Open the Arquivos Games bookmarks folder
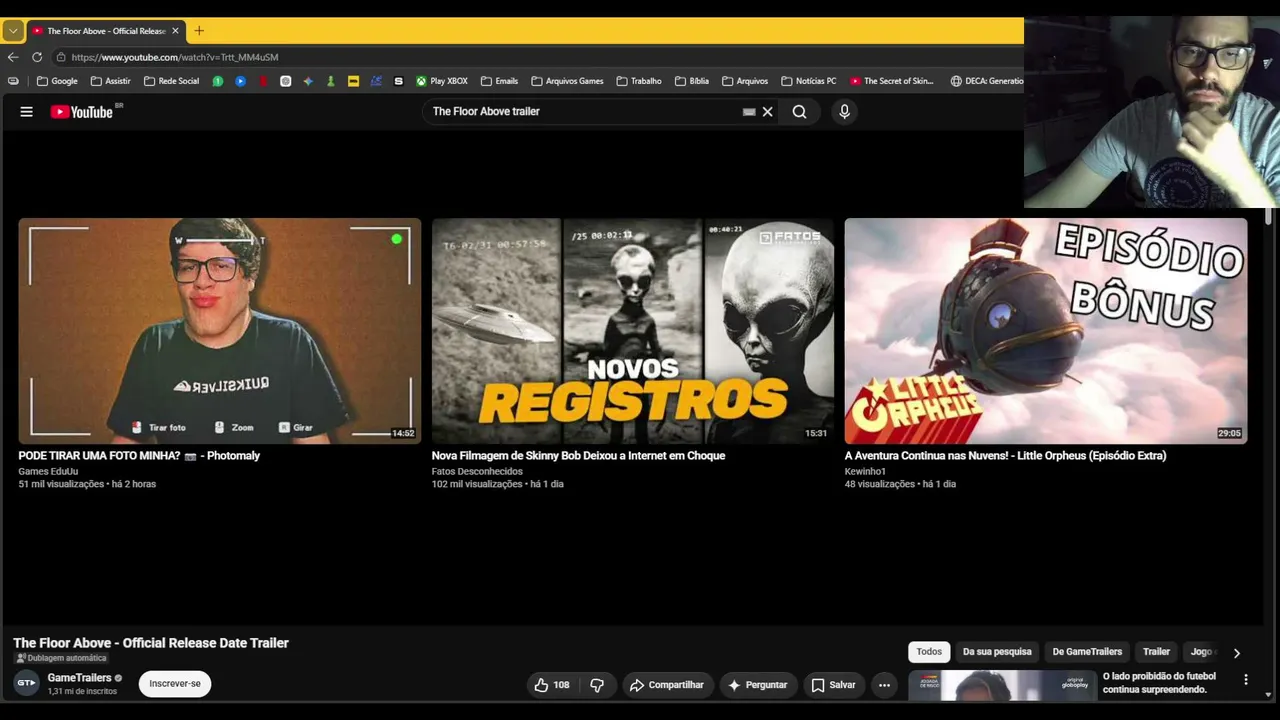Screen dimensions: 1280x720 [x=567, y=81]
